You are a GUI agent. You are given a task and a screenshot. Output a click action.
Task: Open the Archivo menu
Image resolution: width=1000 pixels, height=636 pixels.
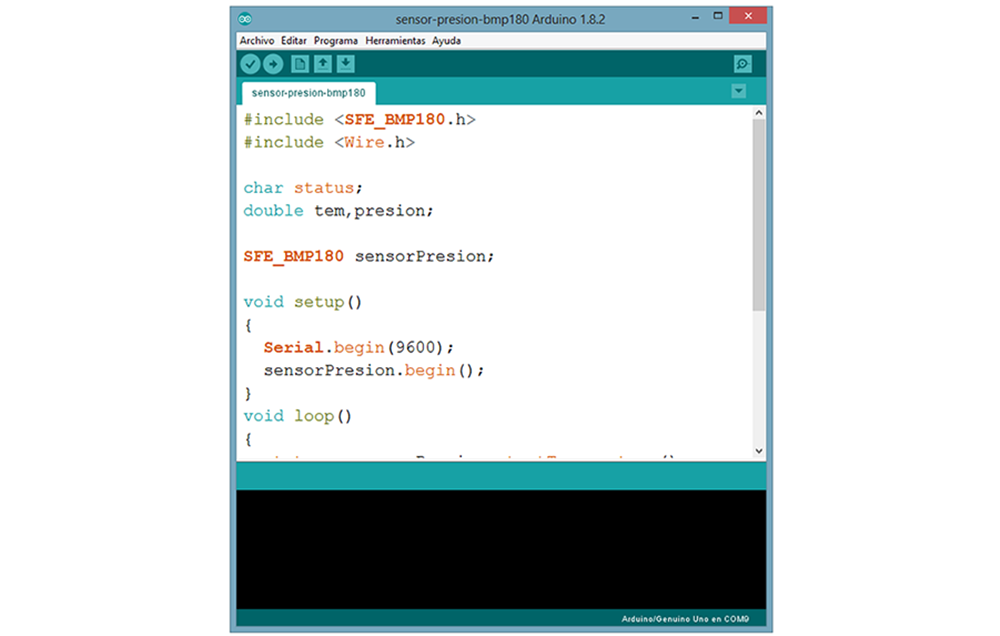click(257, 41)
